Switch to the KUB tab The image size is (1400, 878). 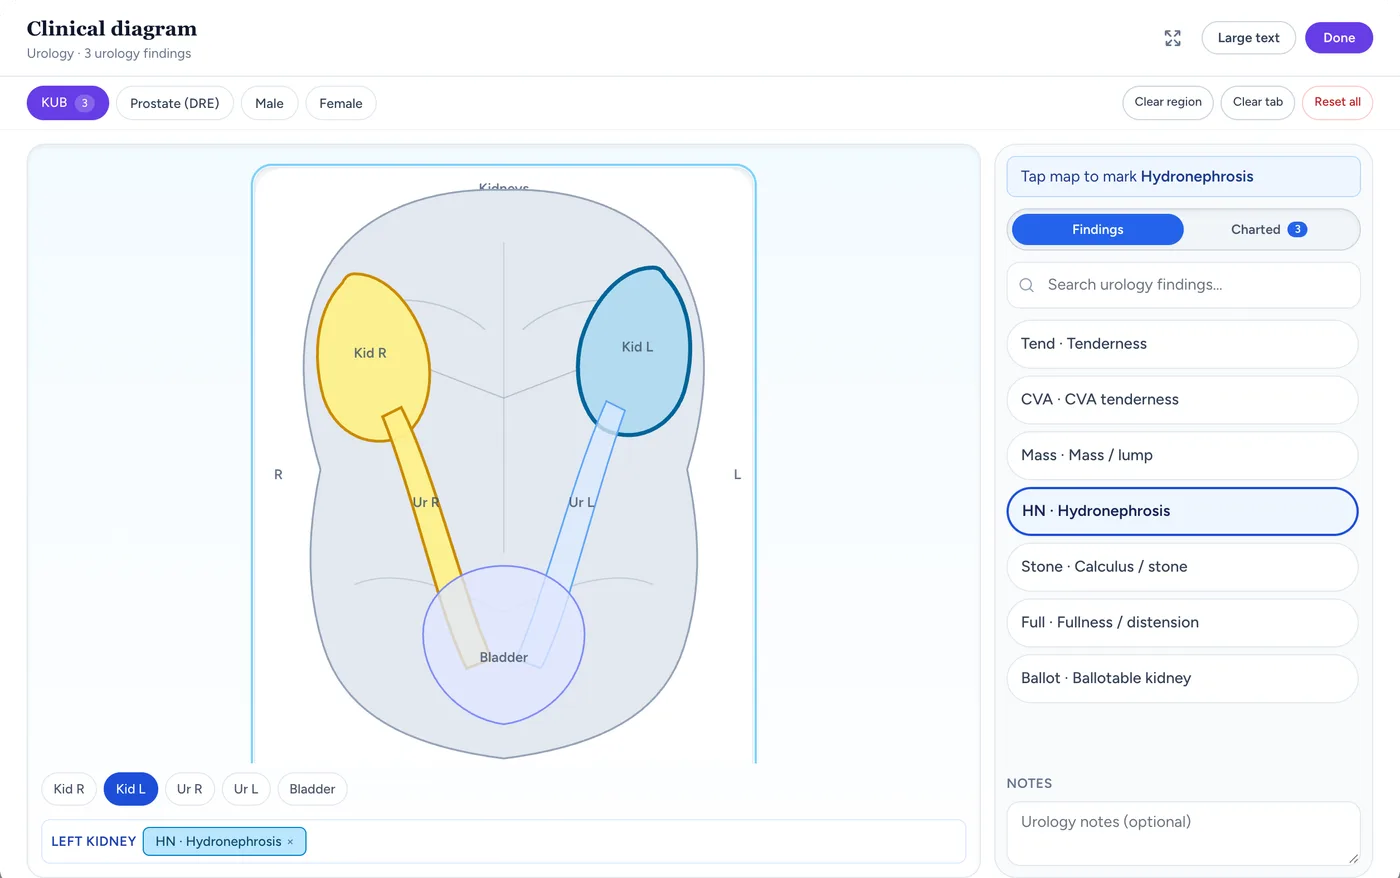tap(67, 103)
